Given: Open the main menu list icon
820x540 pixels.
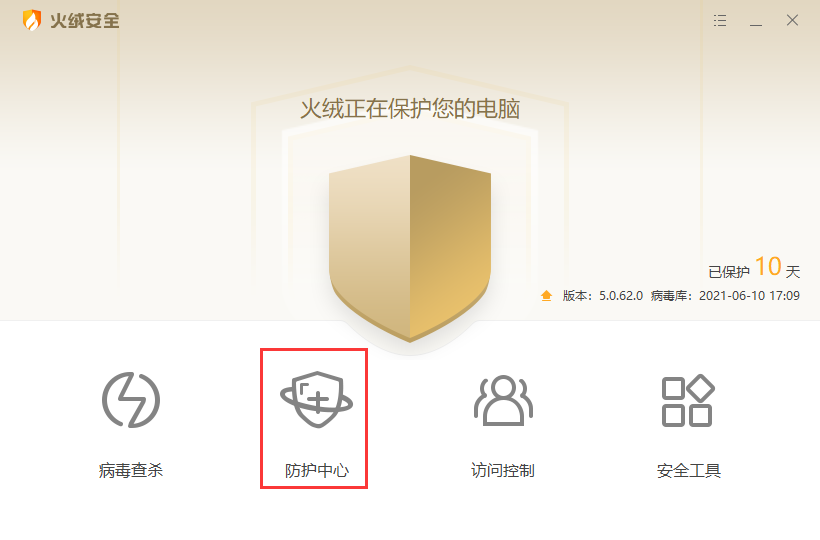Looking at the screenshot, I should click(720, 20).
